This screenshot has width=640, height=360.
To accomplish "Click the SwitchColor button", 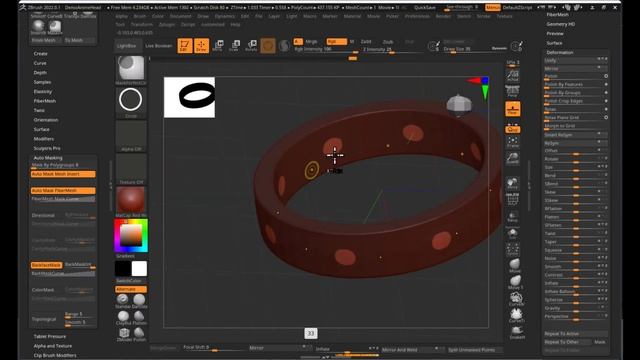I will coord(129,281).
